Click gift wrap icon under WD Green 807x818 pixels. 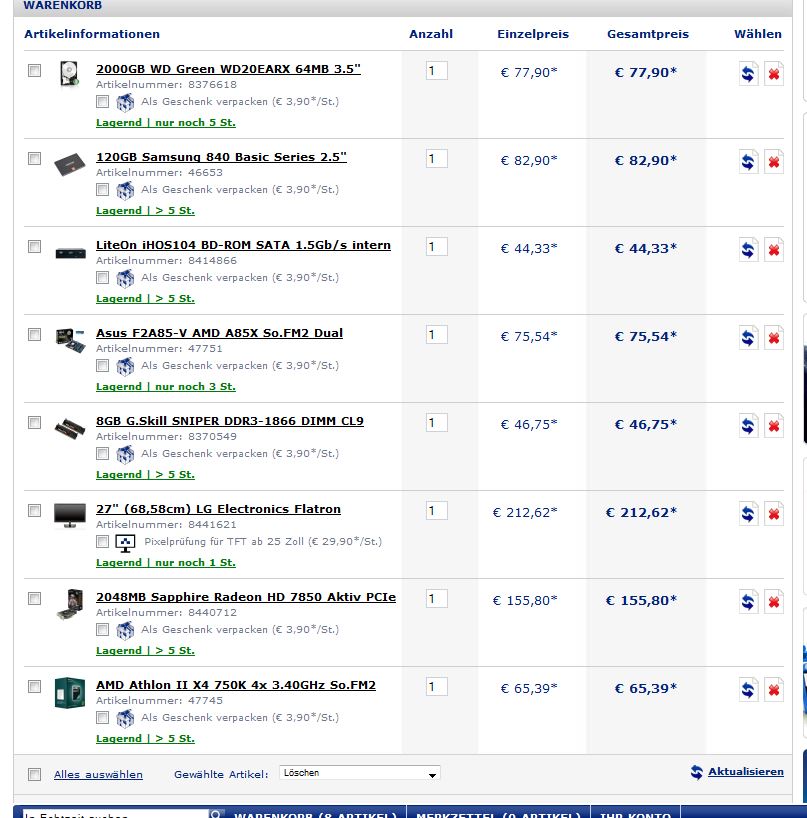[x=125, y=102]
